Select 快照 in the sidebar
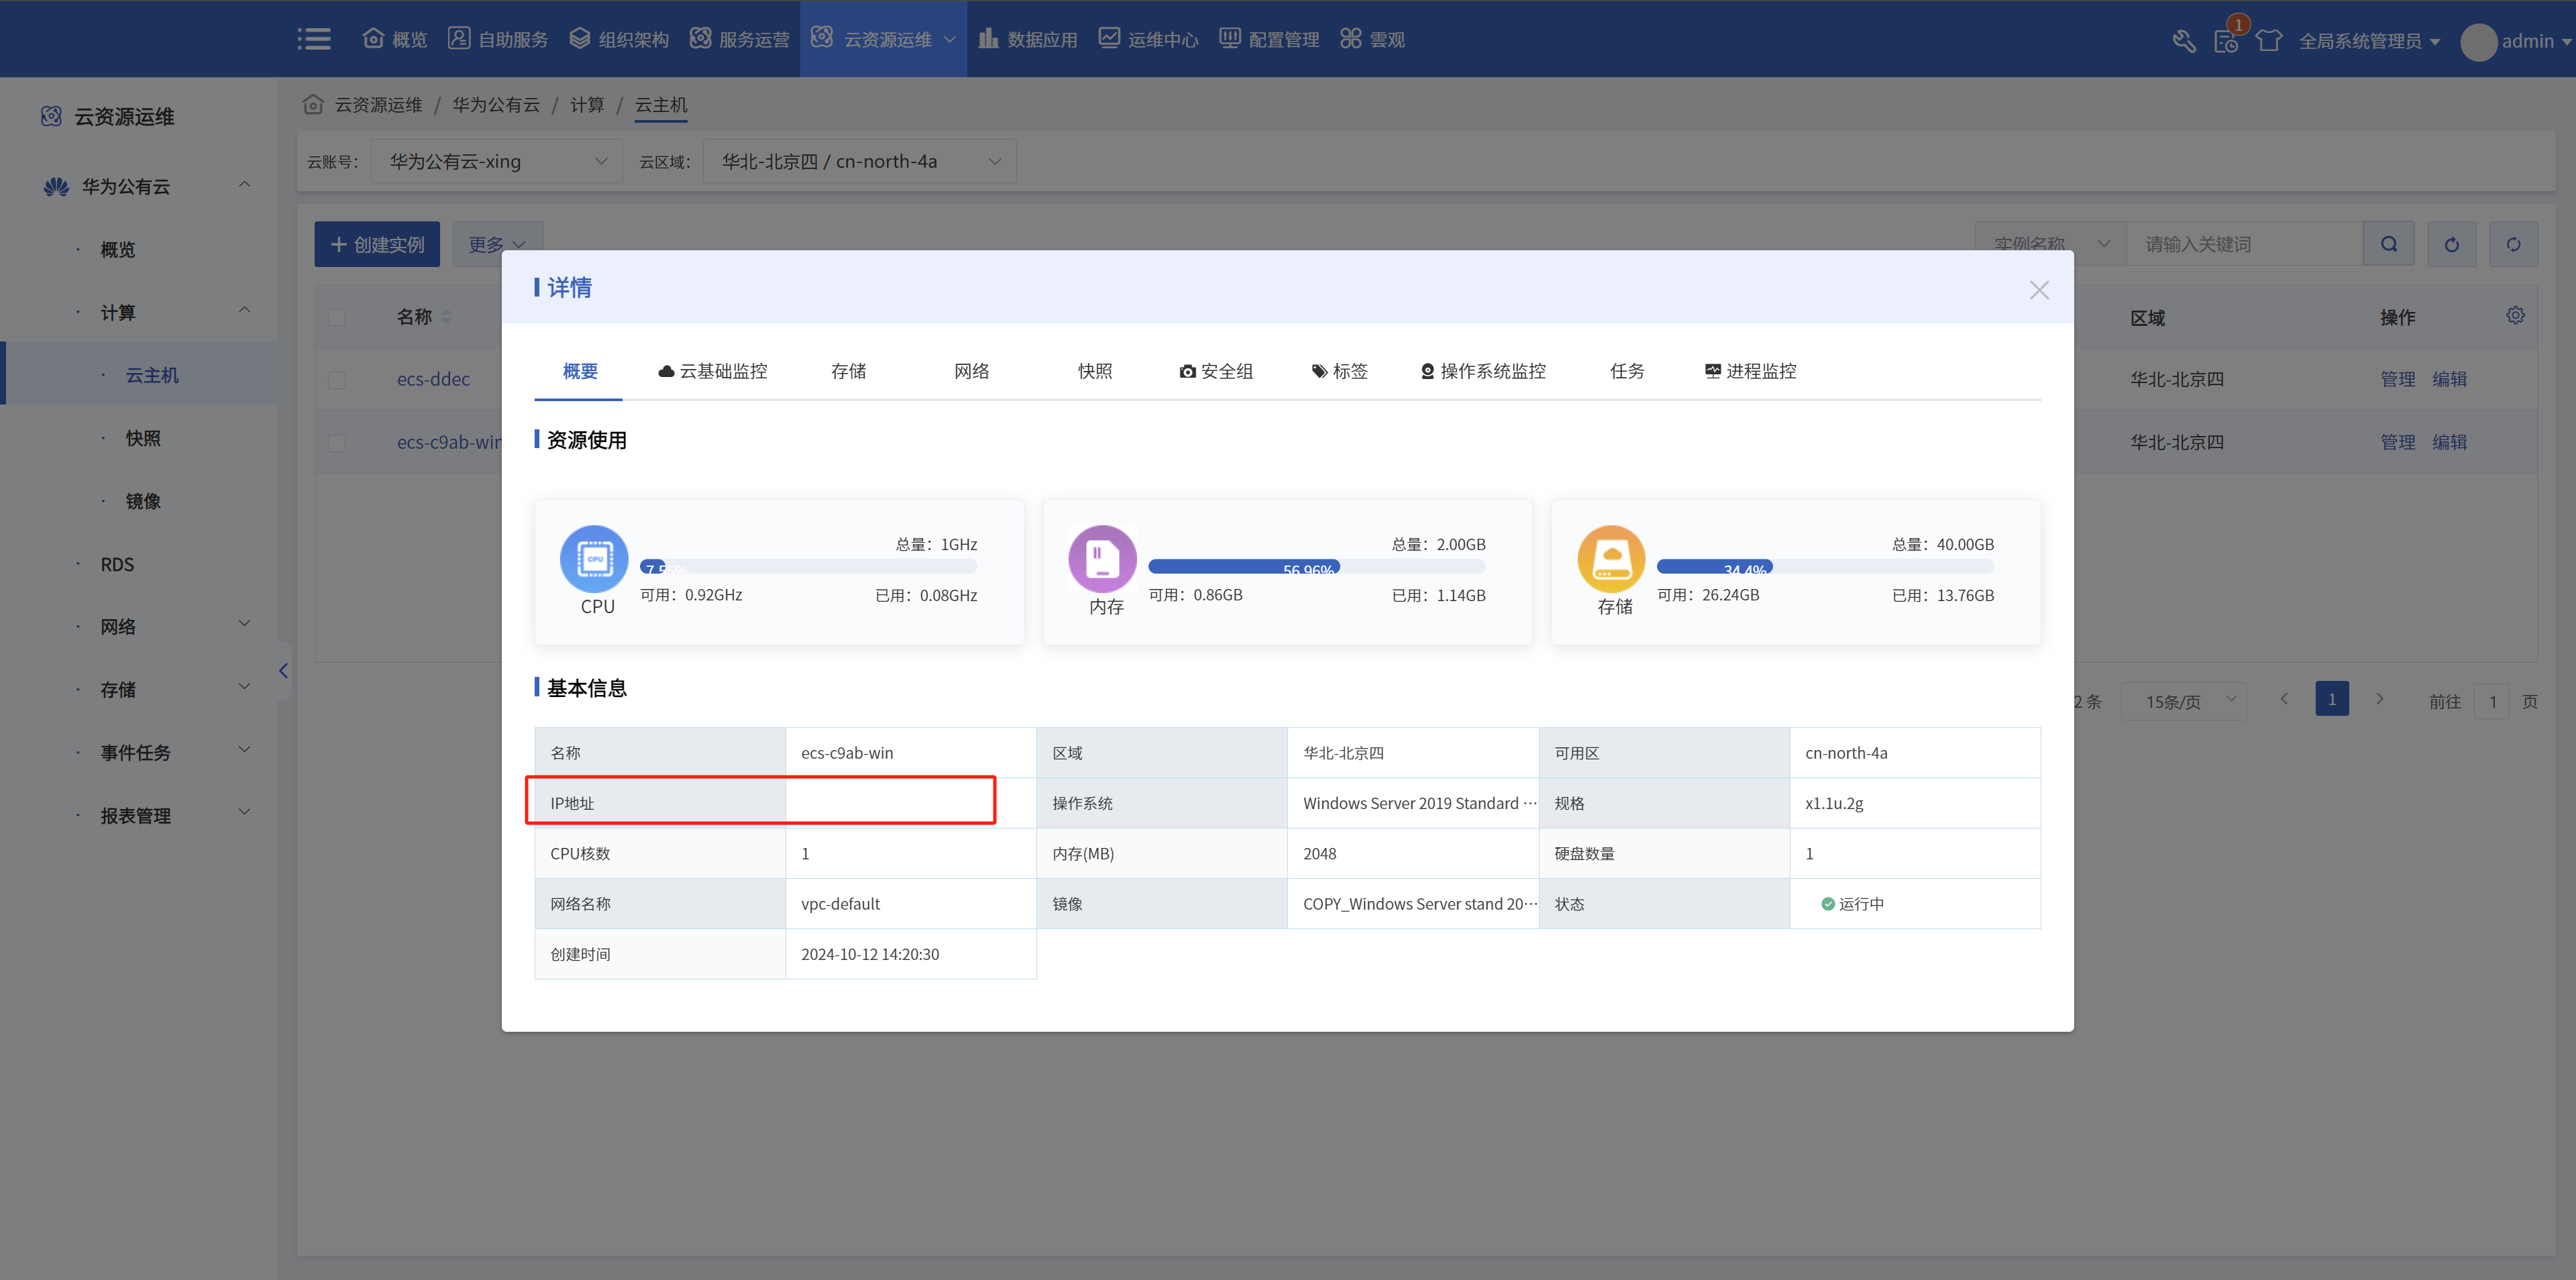The image size is (2576, 1280). (x=142, y=438)
